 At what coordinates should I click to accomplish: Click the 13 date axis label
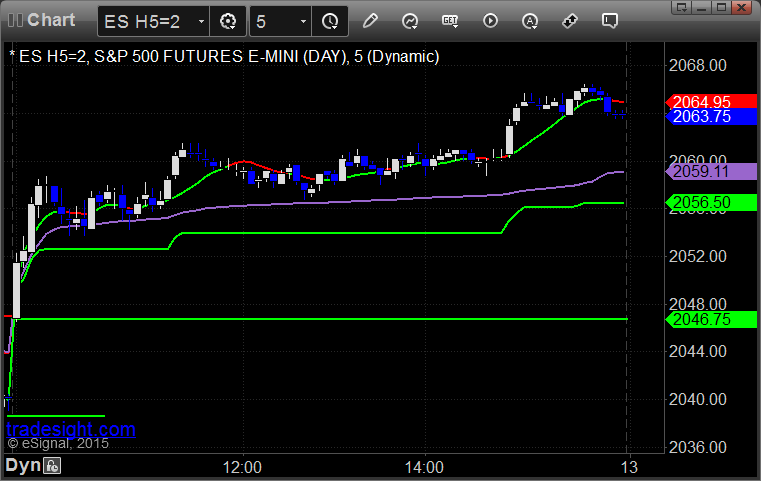(x=629, y=467)
